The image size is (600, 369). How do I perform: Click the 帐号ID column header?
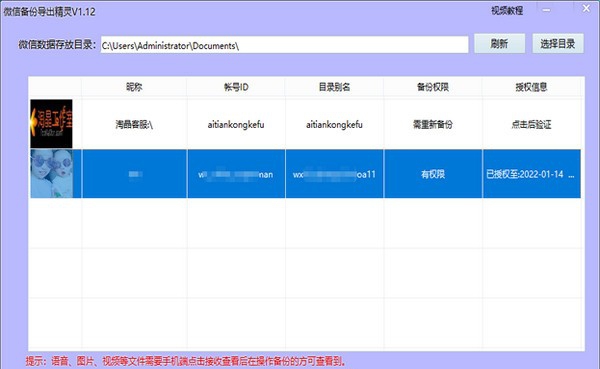coord(236,87)
